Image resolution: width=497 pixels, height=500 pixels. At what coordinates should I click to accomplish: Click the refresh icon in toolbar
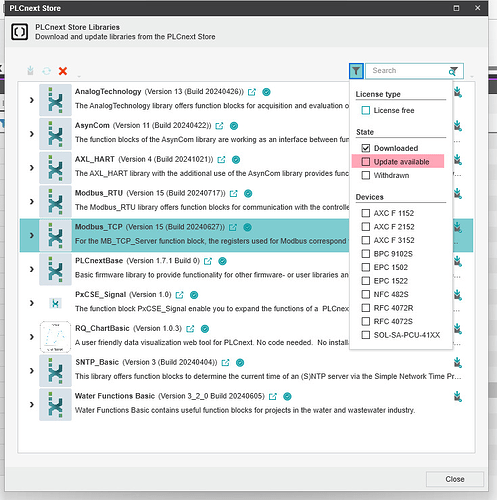coord(47,71)
